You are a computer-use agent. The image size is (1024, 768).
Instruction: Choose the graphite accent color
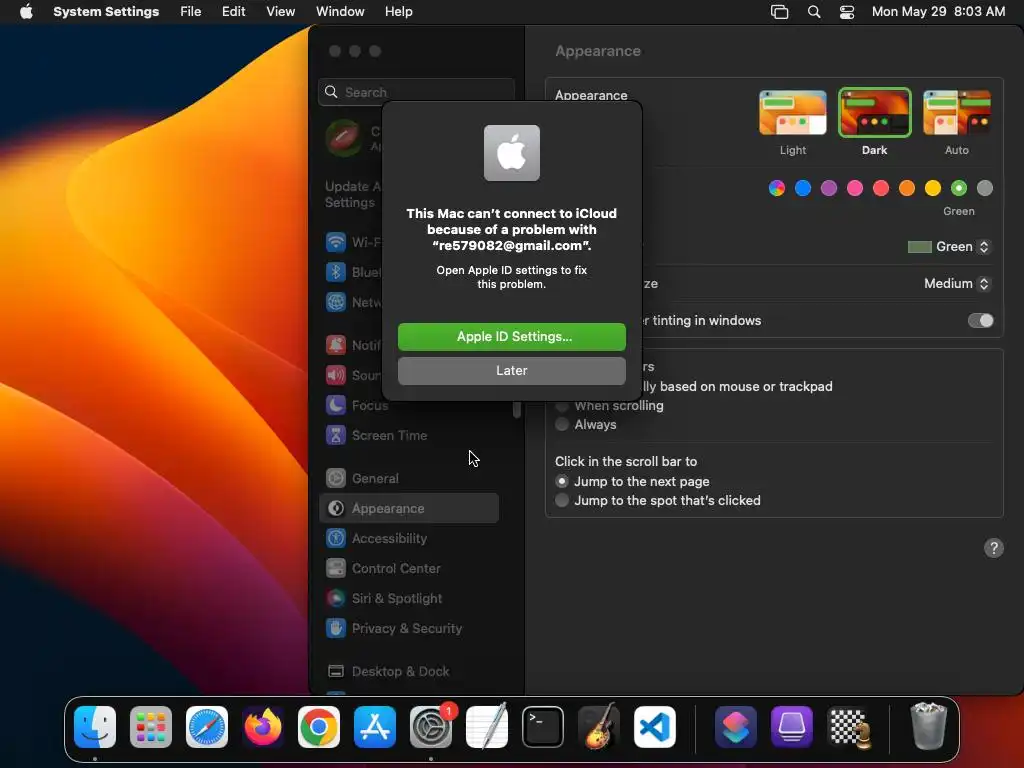coord(985,189)
